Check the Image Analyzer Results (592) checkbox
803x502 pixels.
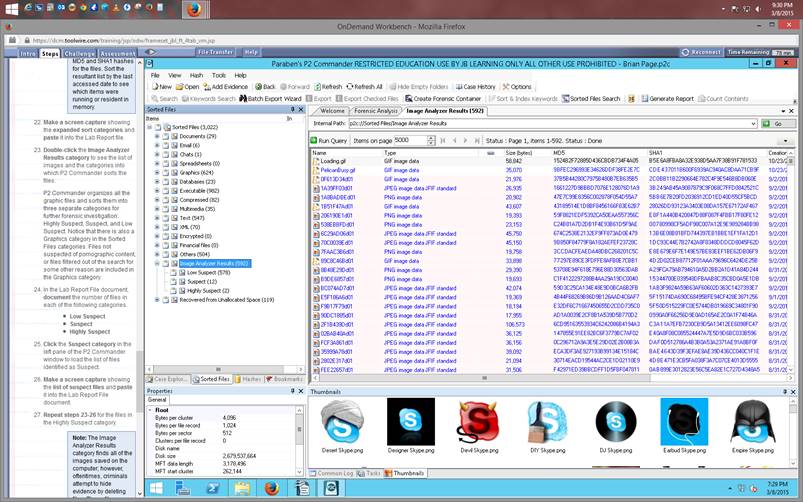tap(165, 263)
